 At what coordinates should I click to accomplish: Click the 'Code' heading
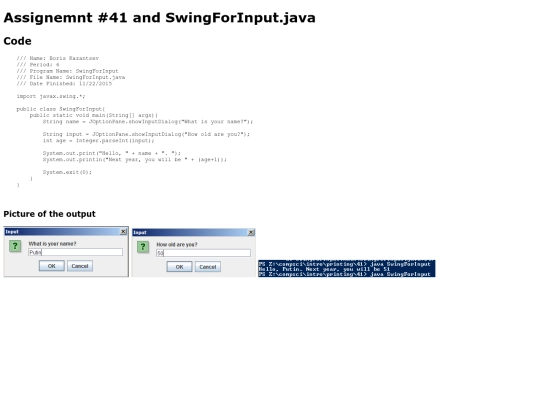click(17, 41)
